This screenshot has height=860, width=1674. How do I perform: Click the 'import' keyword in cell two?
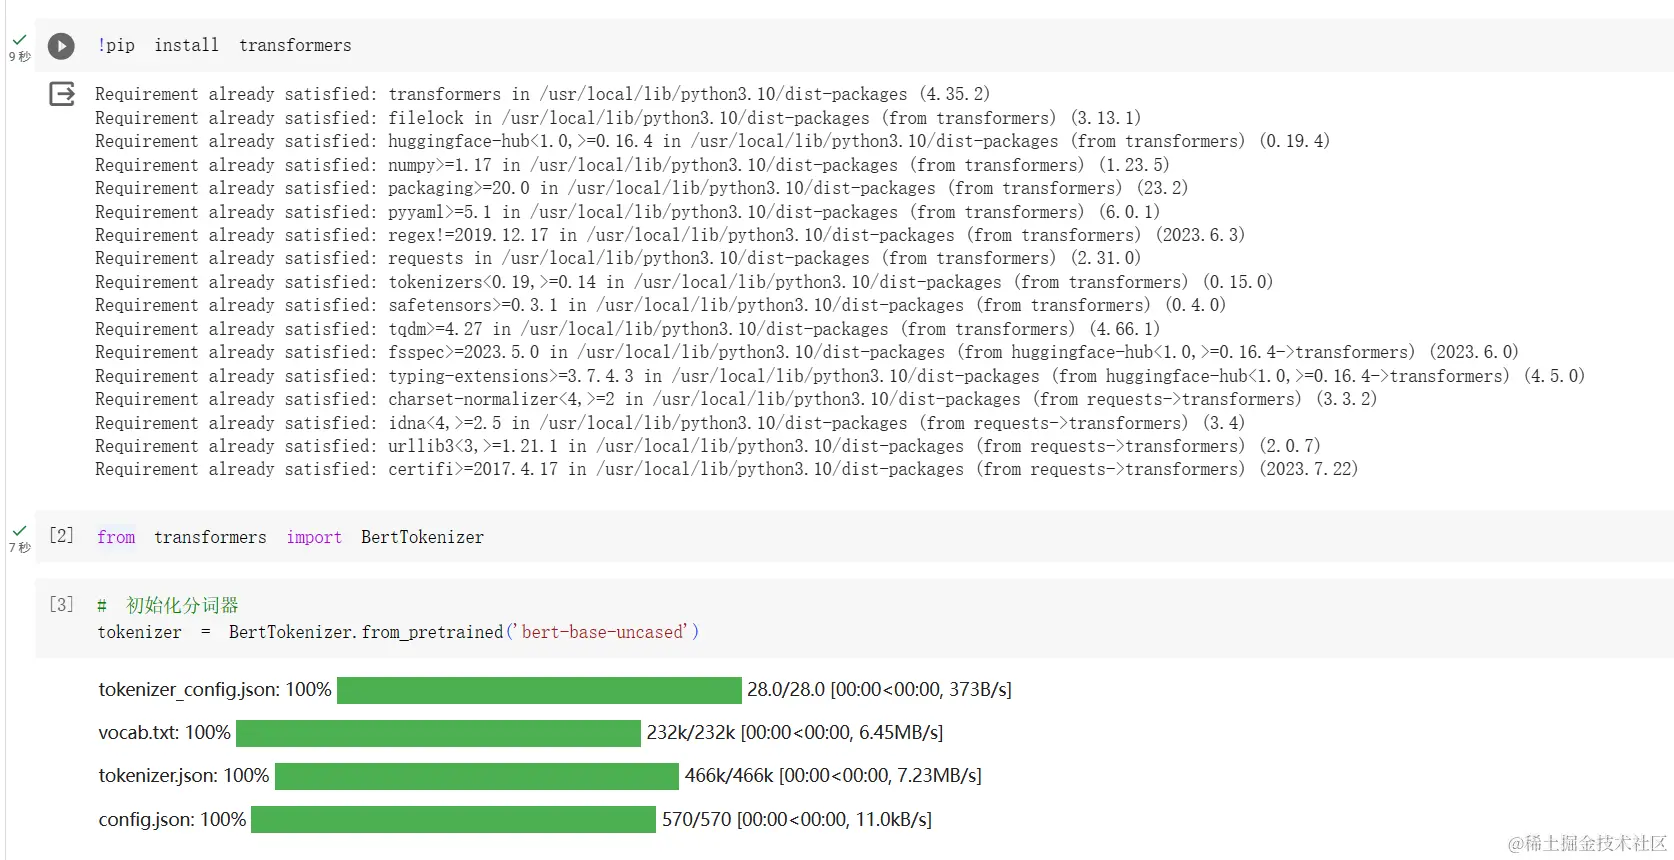(314, 538)
